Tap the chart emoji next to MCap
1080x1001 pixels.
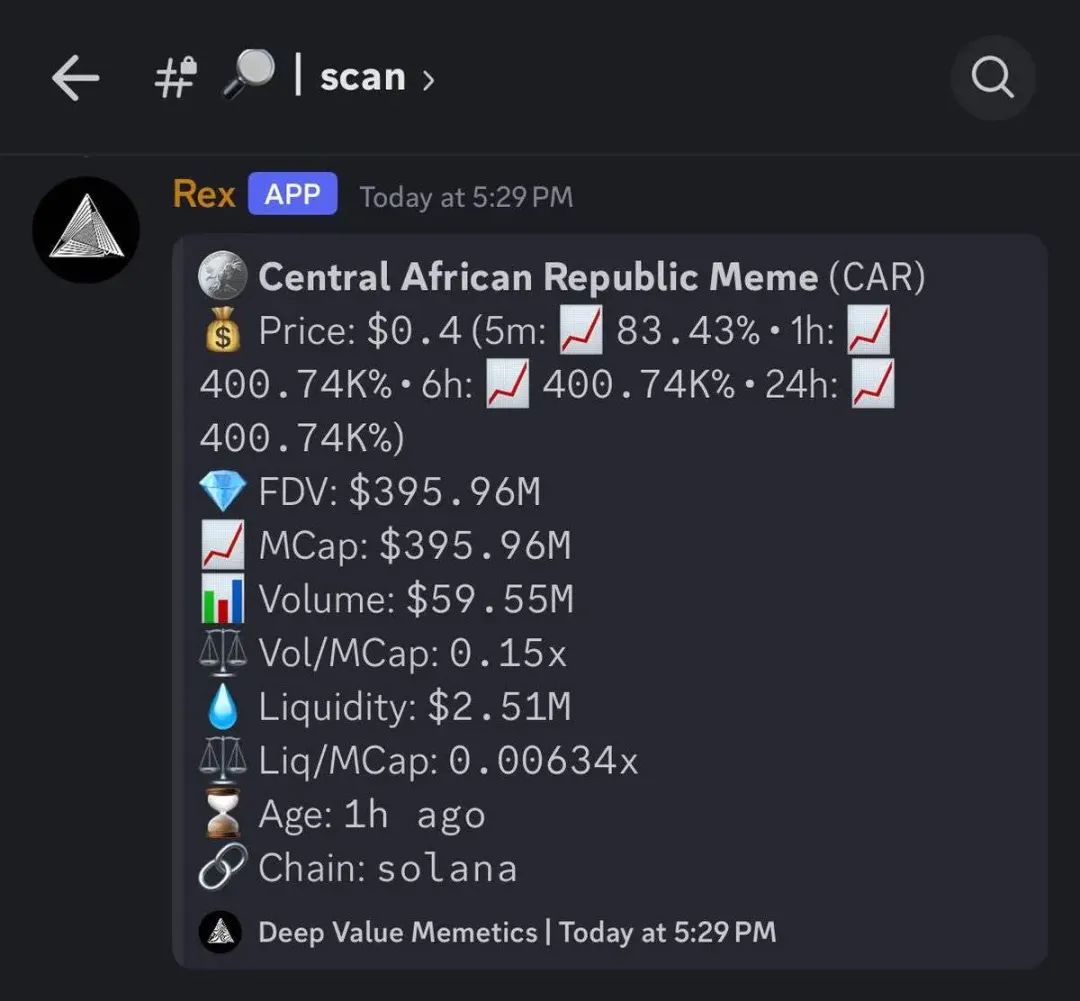pyautogui.click(x=222, y=545)
